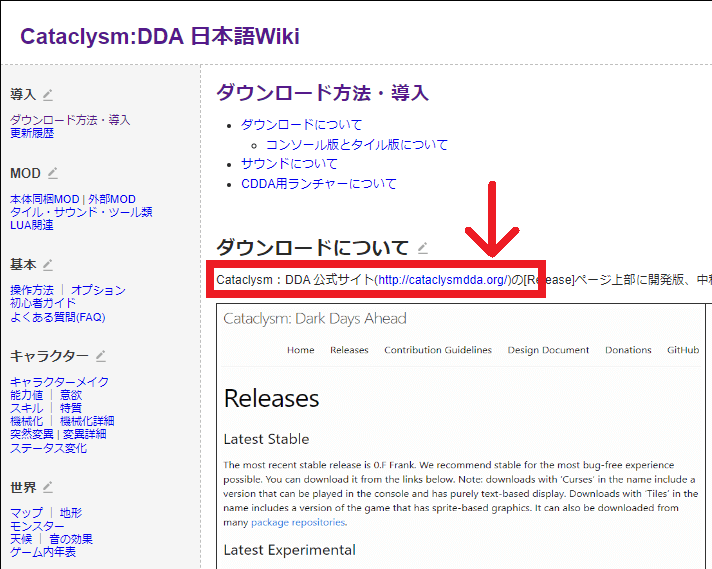Open キャラクターメイク from the sidebar
712x569 pixels.
coord(60,382)
